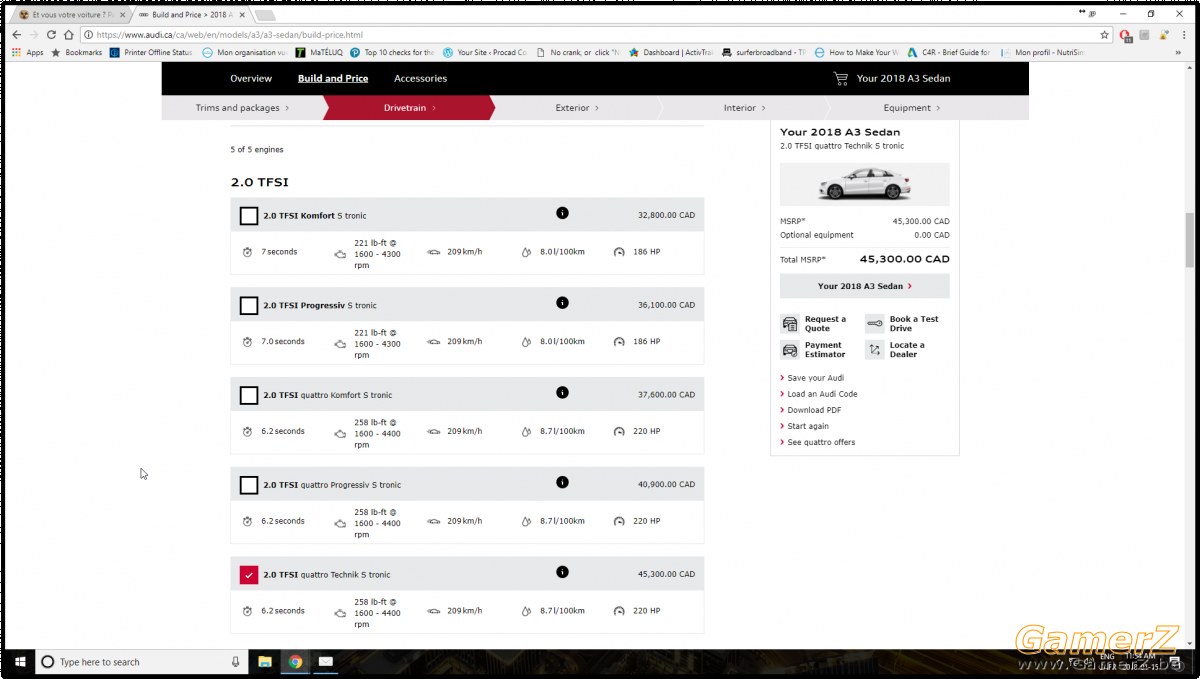Viewport: 1200px width, 679px height.
Task: Click the browser Back arrow
Action: point(17,34)
